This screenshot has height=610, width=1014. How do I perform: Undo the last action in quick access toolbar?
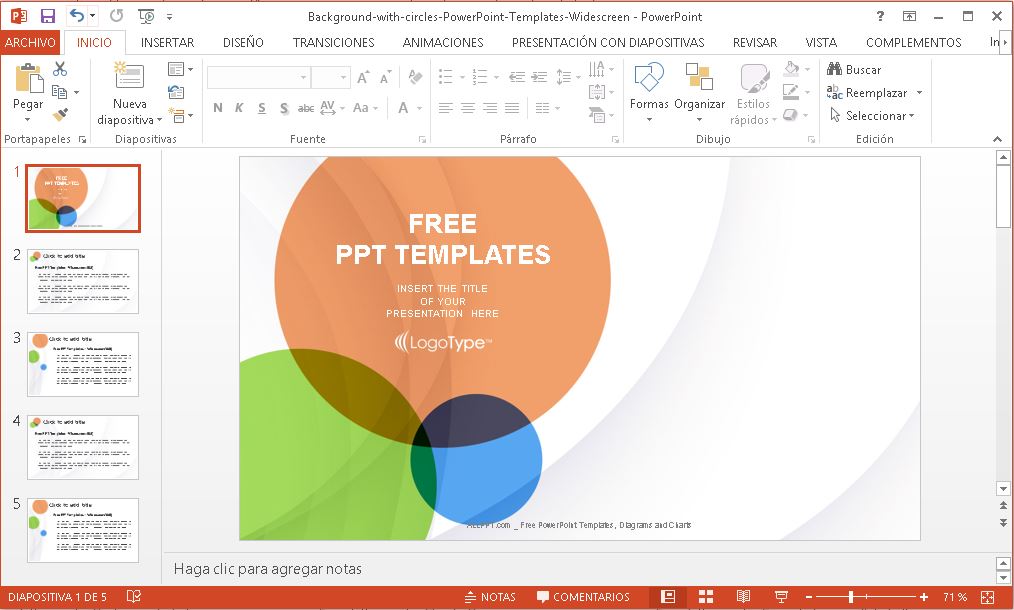point(76,16)
